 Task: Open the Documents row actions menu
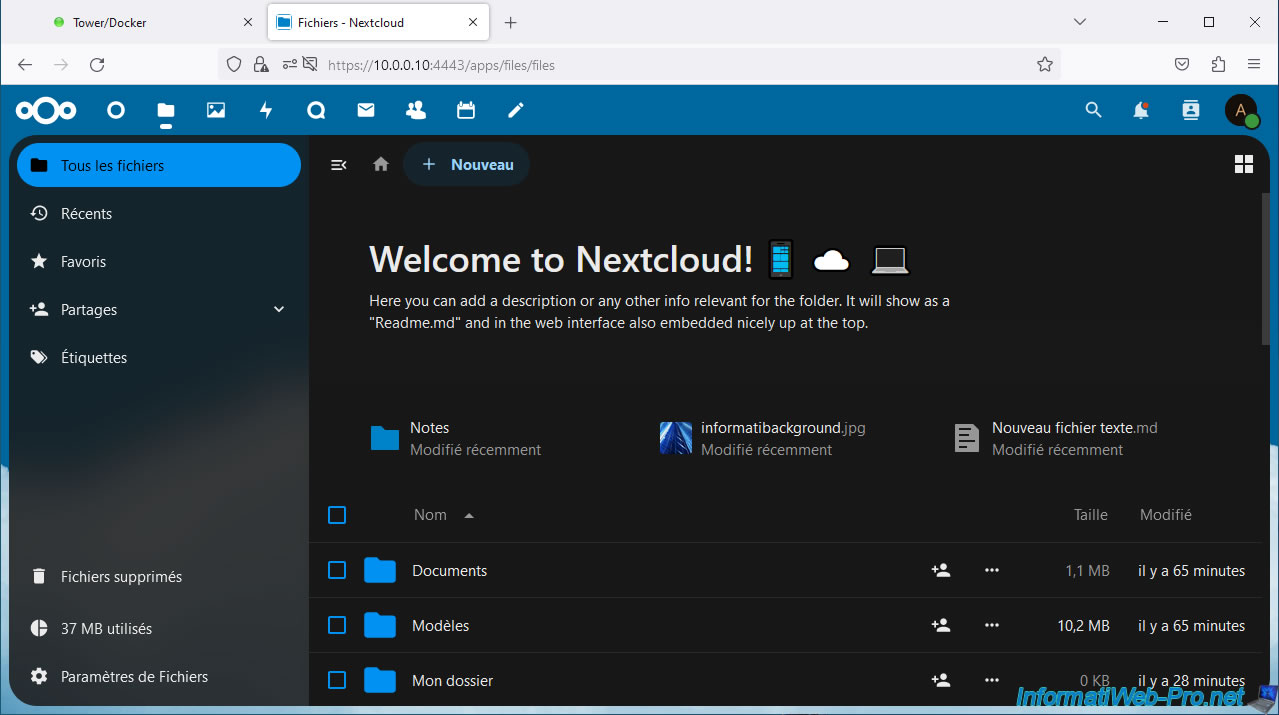point(991,570)
